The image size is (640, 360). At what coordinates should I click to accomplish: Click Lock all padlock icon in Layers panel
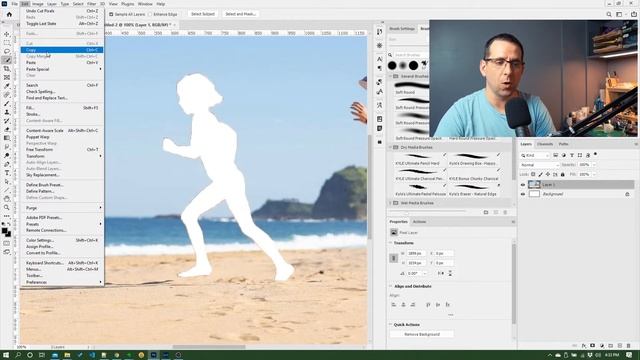click(562, 174)
